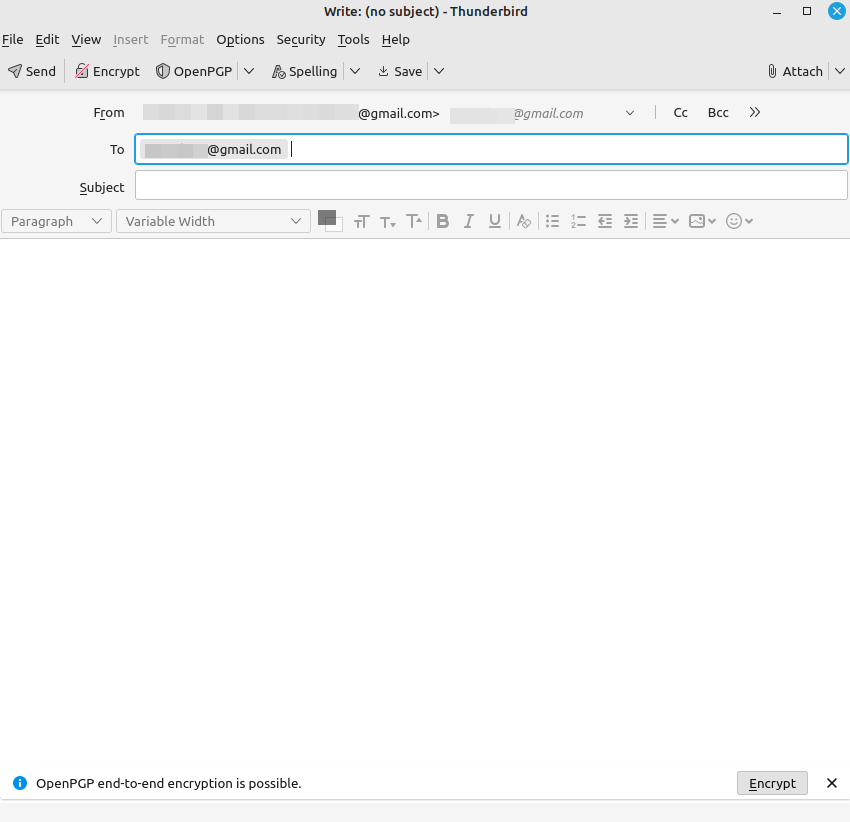850x822 pixels.
Task: Choose the text foreground color swatch
Action: (326, 217)
